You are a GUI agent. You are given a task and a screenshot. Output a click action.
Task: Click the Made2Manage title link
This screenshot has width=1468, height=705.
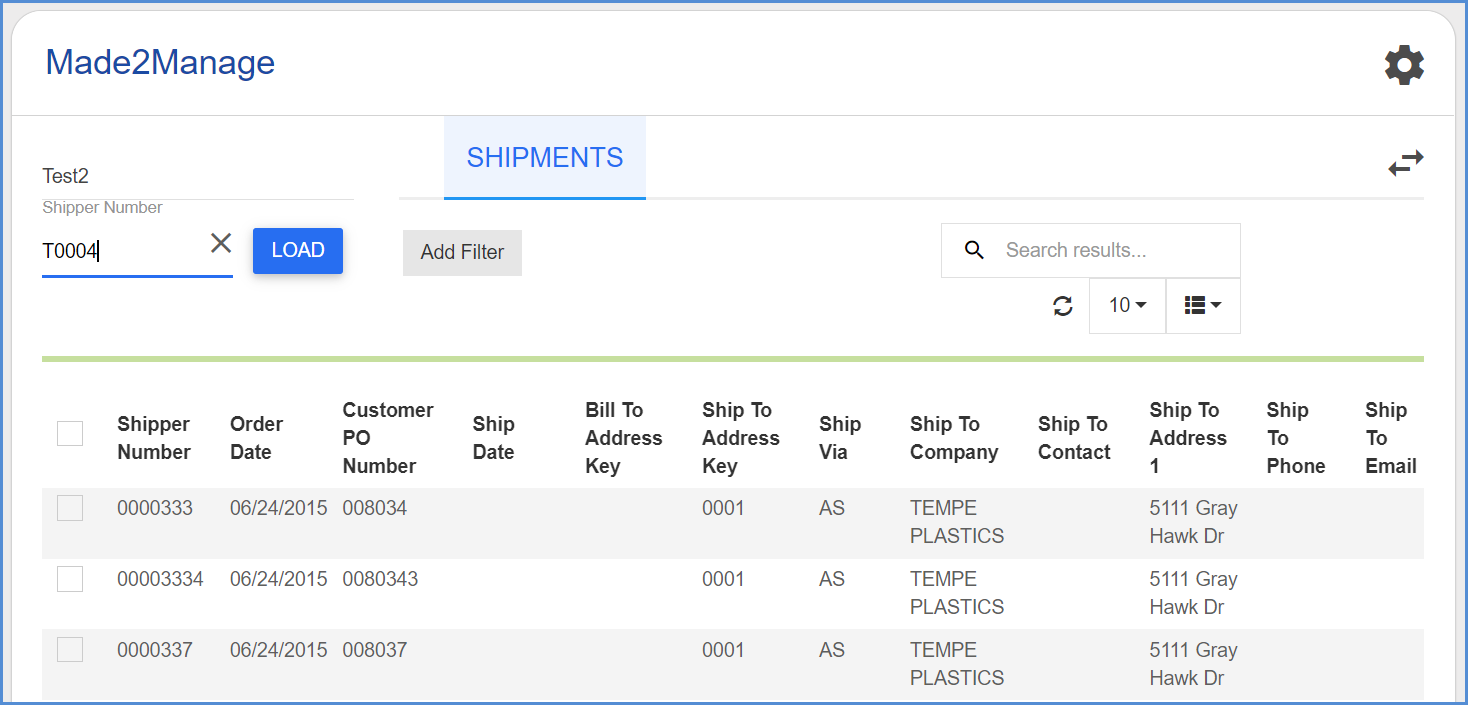pos(160,62)
